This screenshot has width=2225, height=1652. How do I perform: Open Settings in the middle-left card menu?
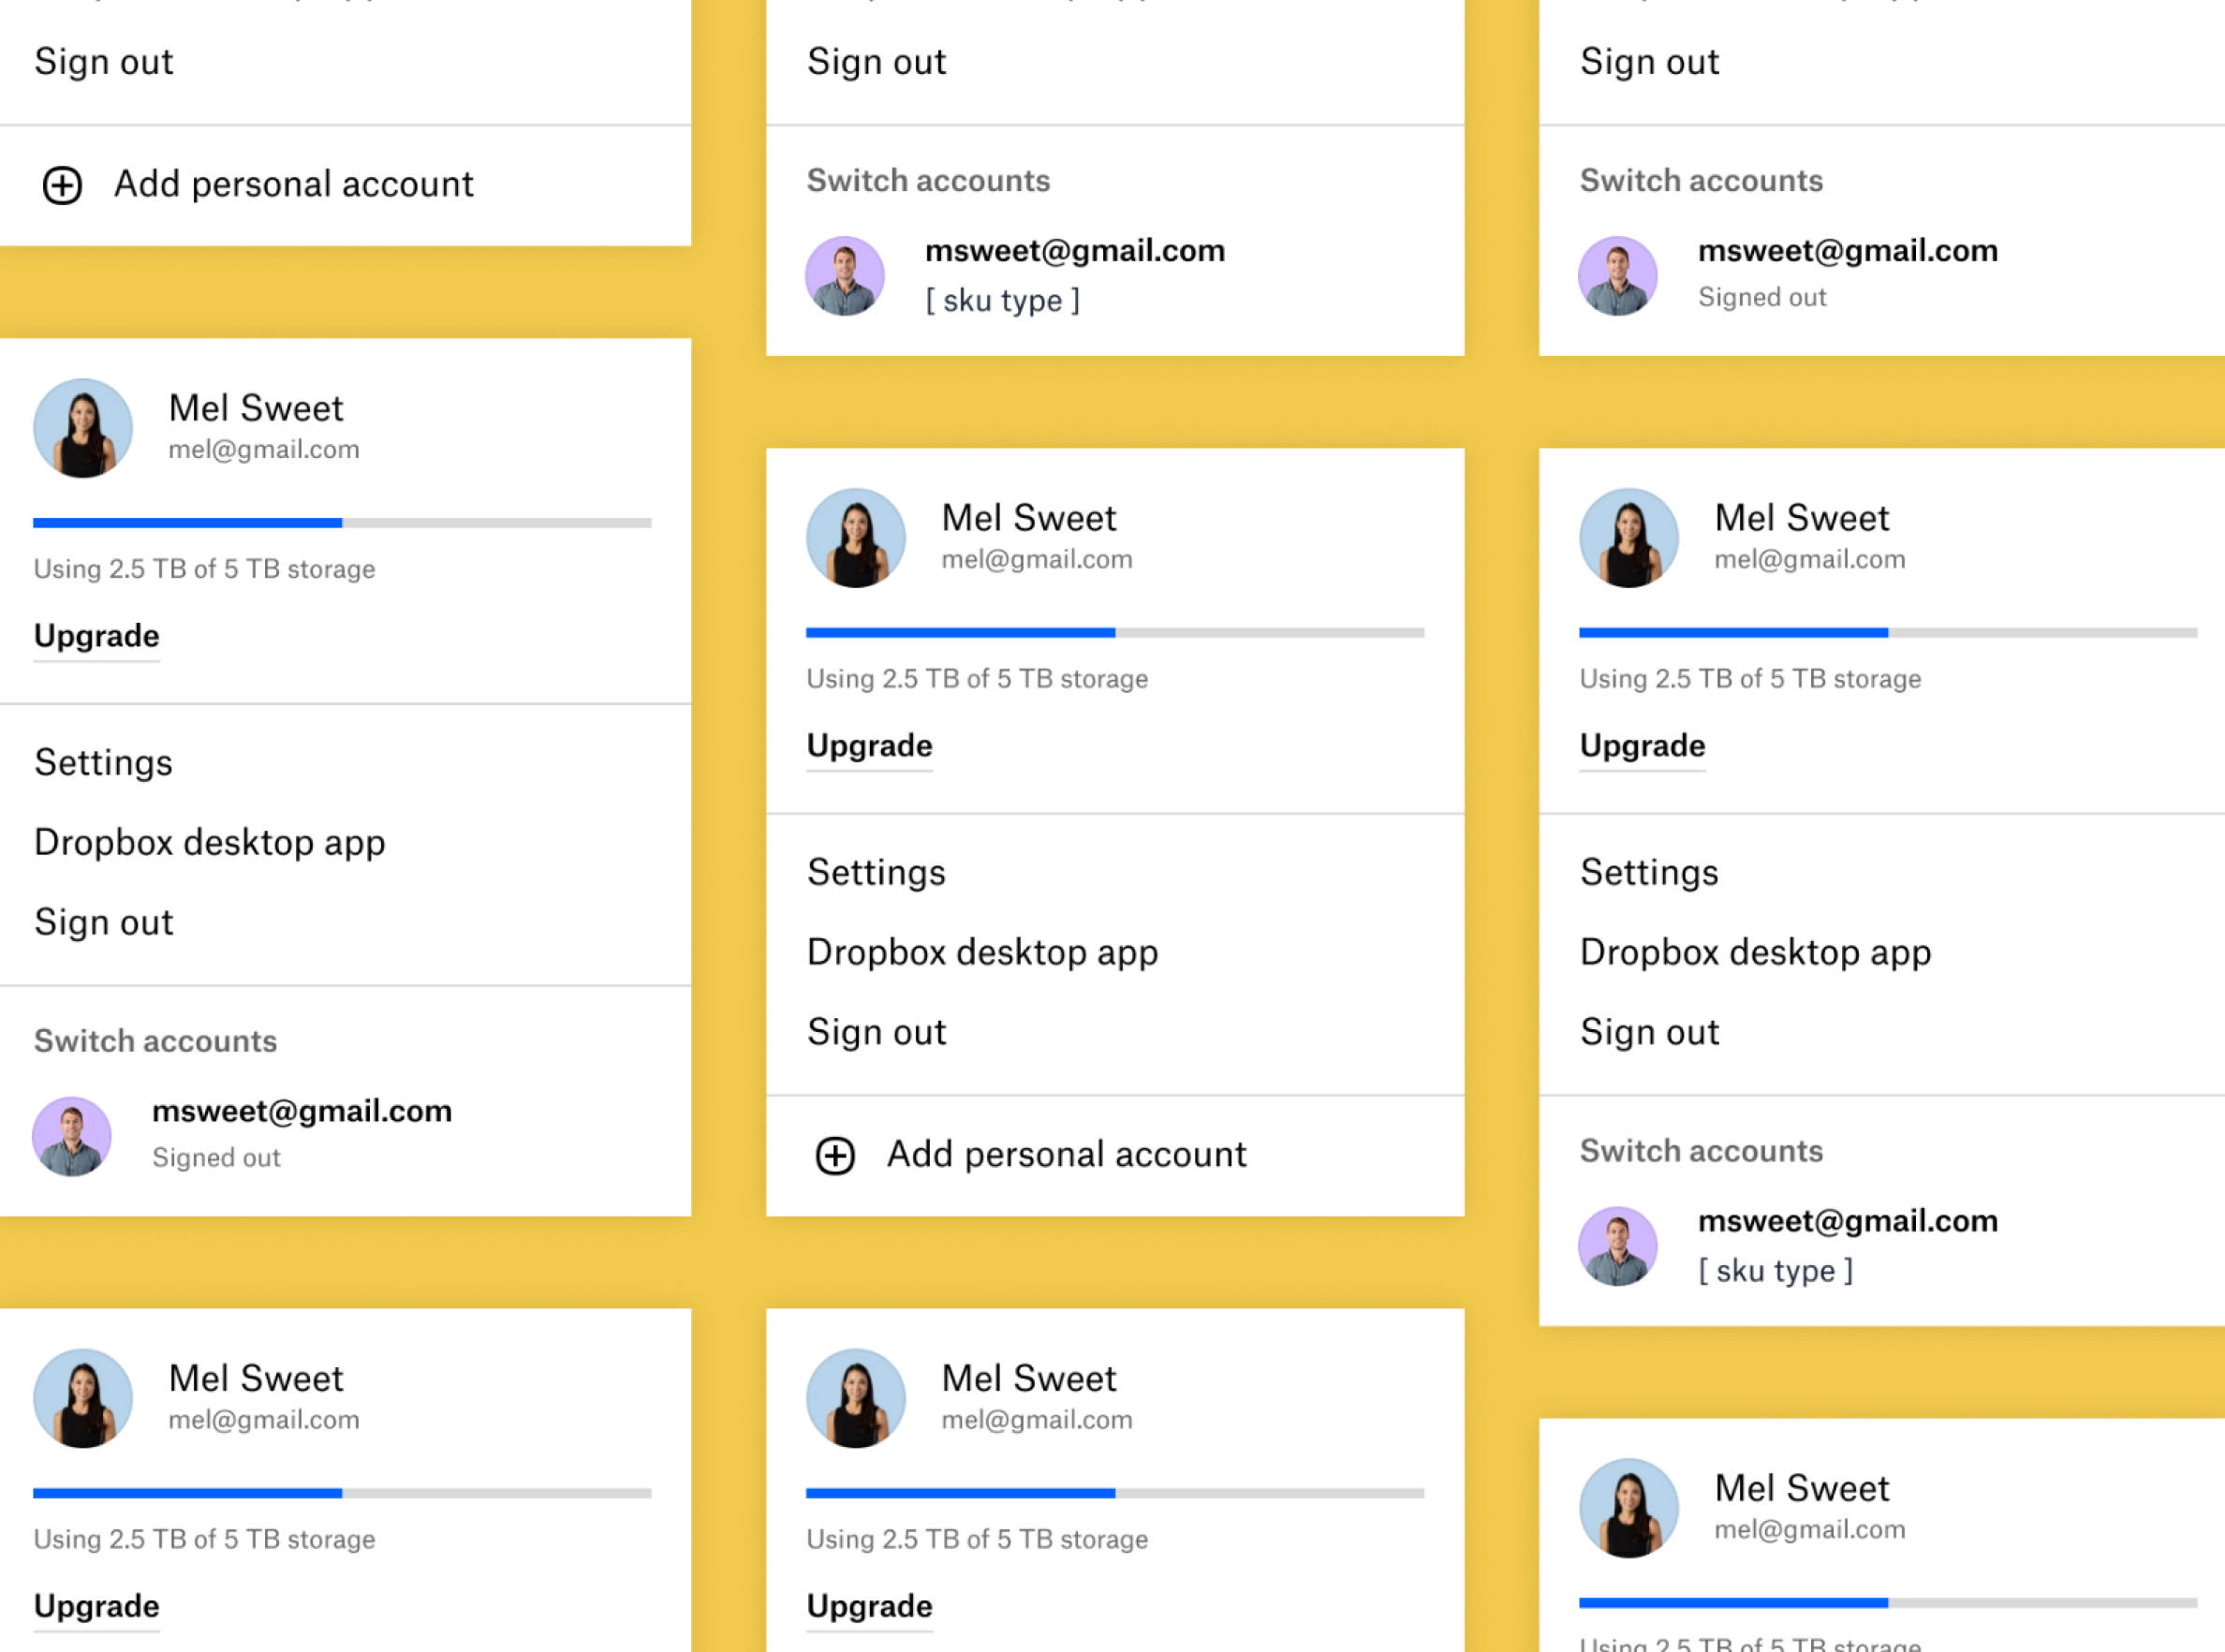(x=104, y=763)
